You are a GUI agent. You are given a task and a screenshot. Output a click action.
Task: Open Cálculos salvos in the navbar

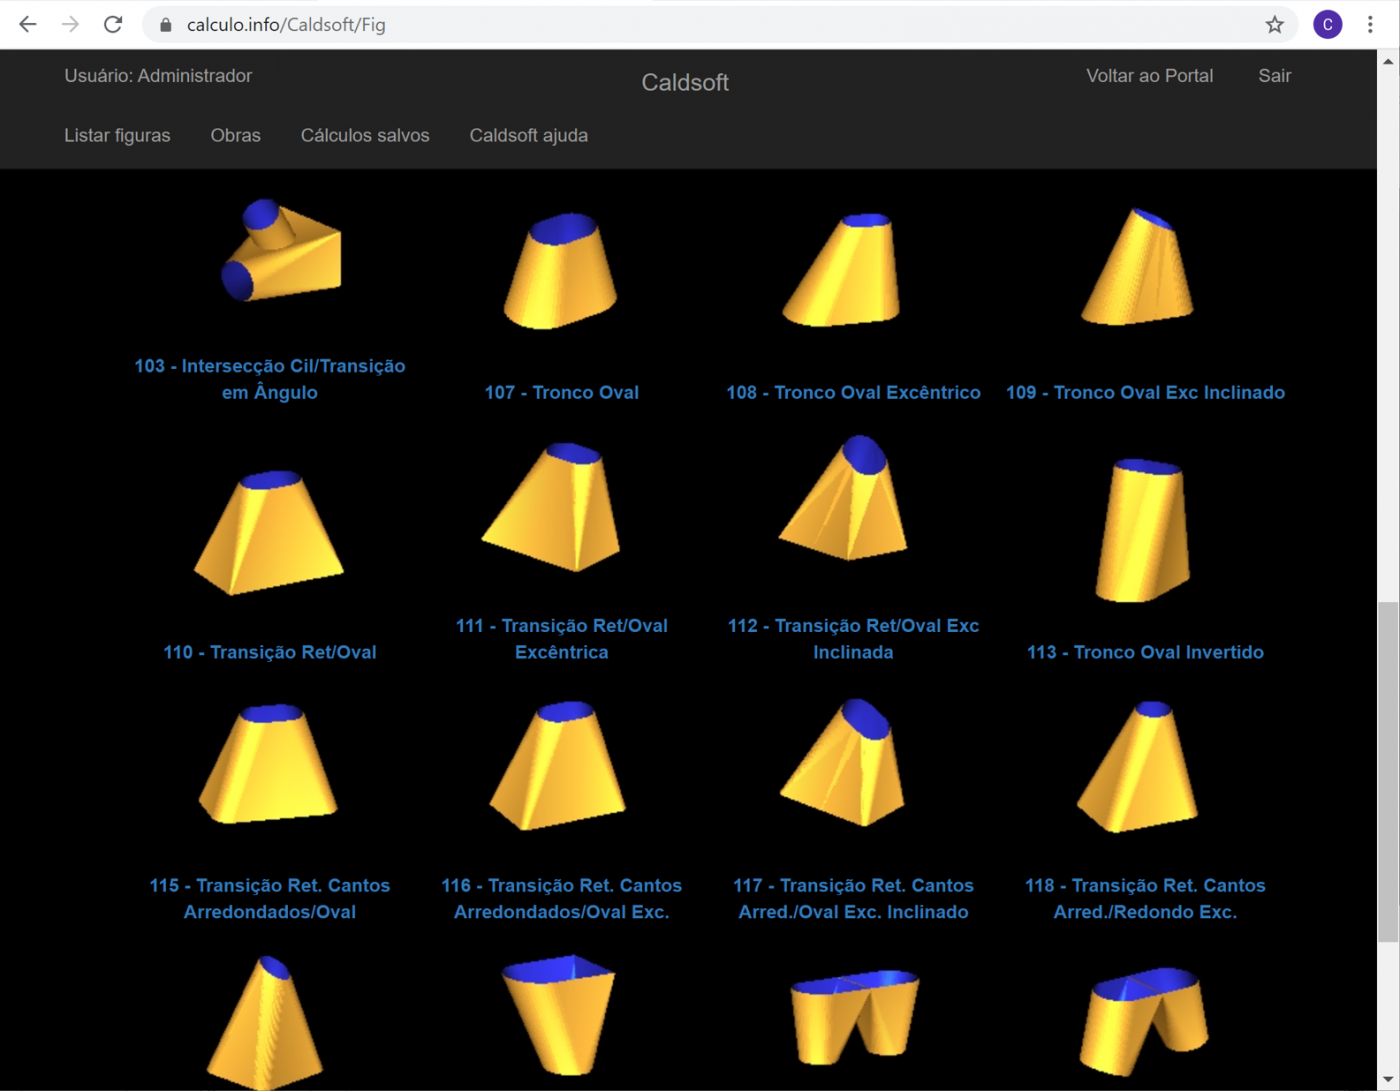(365, 135)
